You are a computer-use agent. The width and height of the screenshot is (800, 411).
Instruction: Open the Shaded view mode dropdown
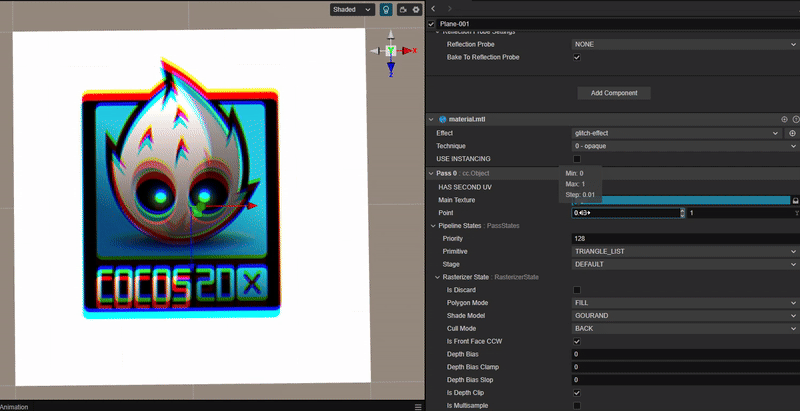pos(352,10)
